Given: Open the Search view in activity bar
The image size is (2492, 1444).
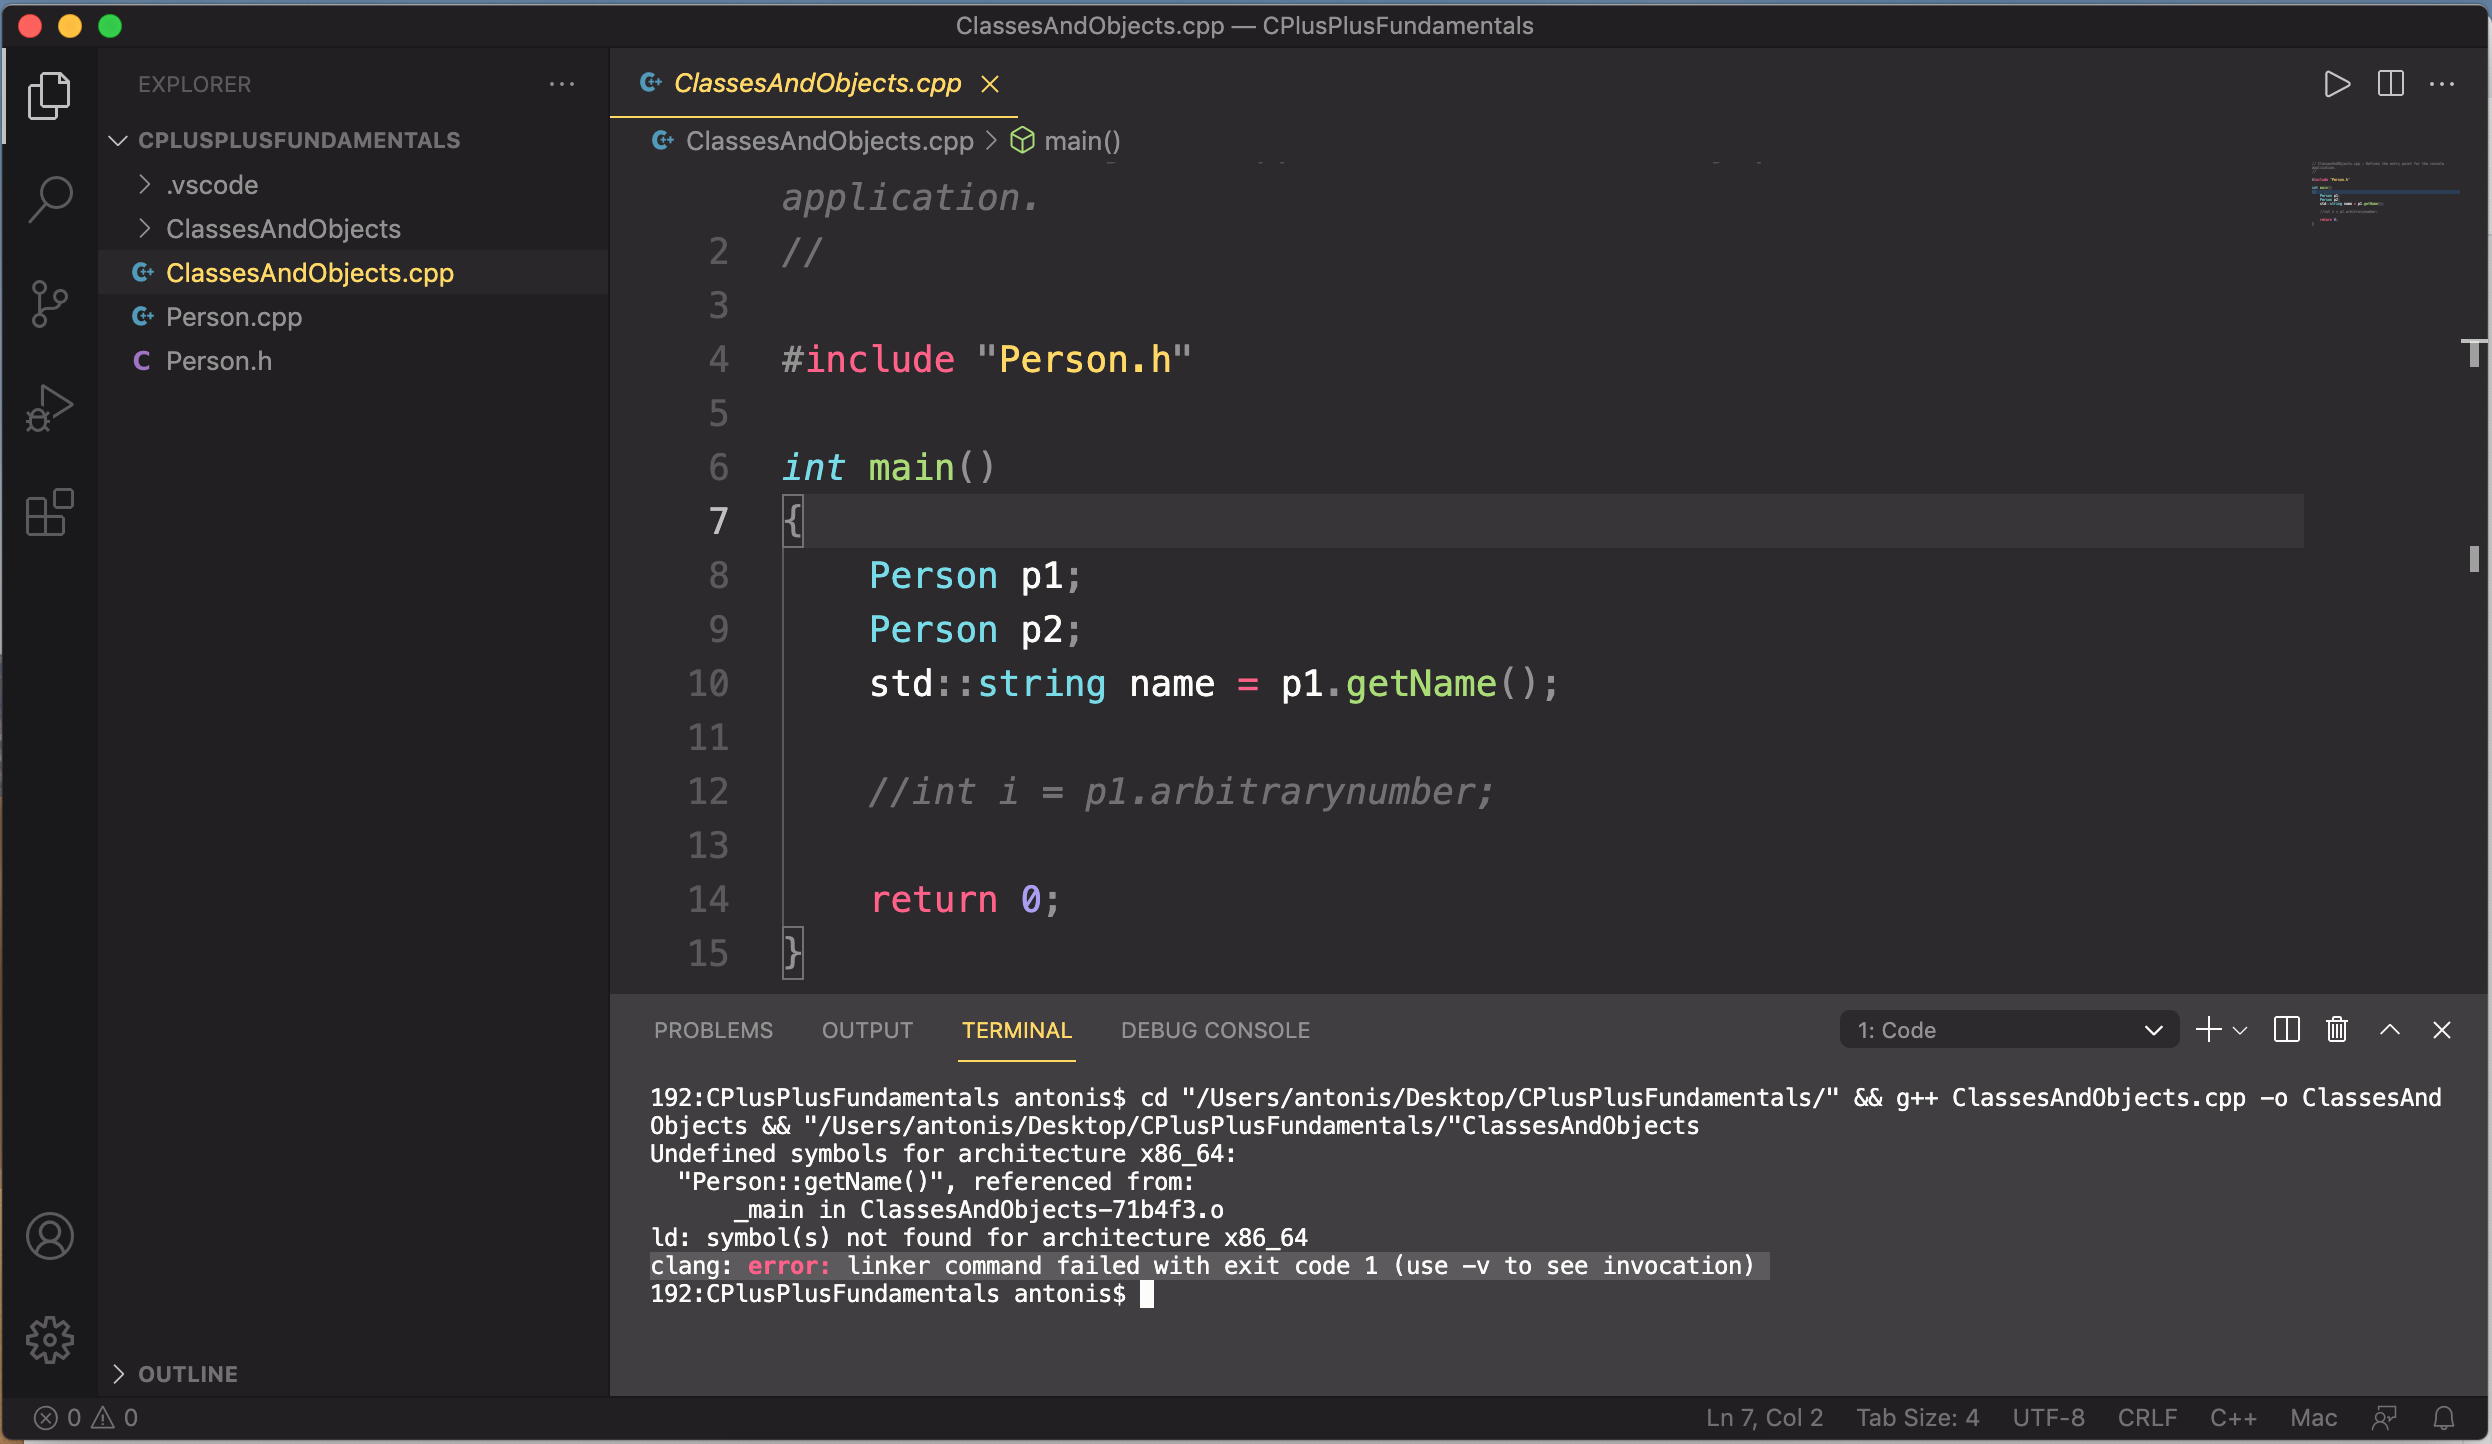Looking at the screenshot, I should [x=50, y=199].
